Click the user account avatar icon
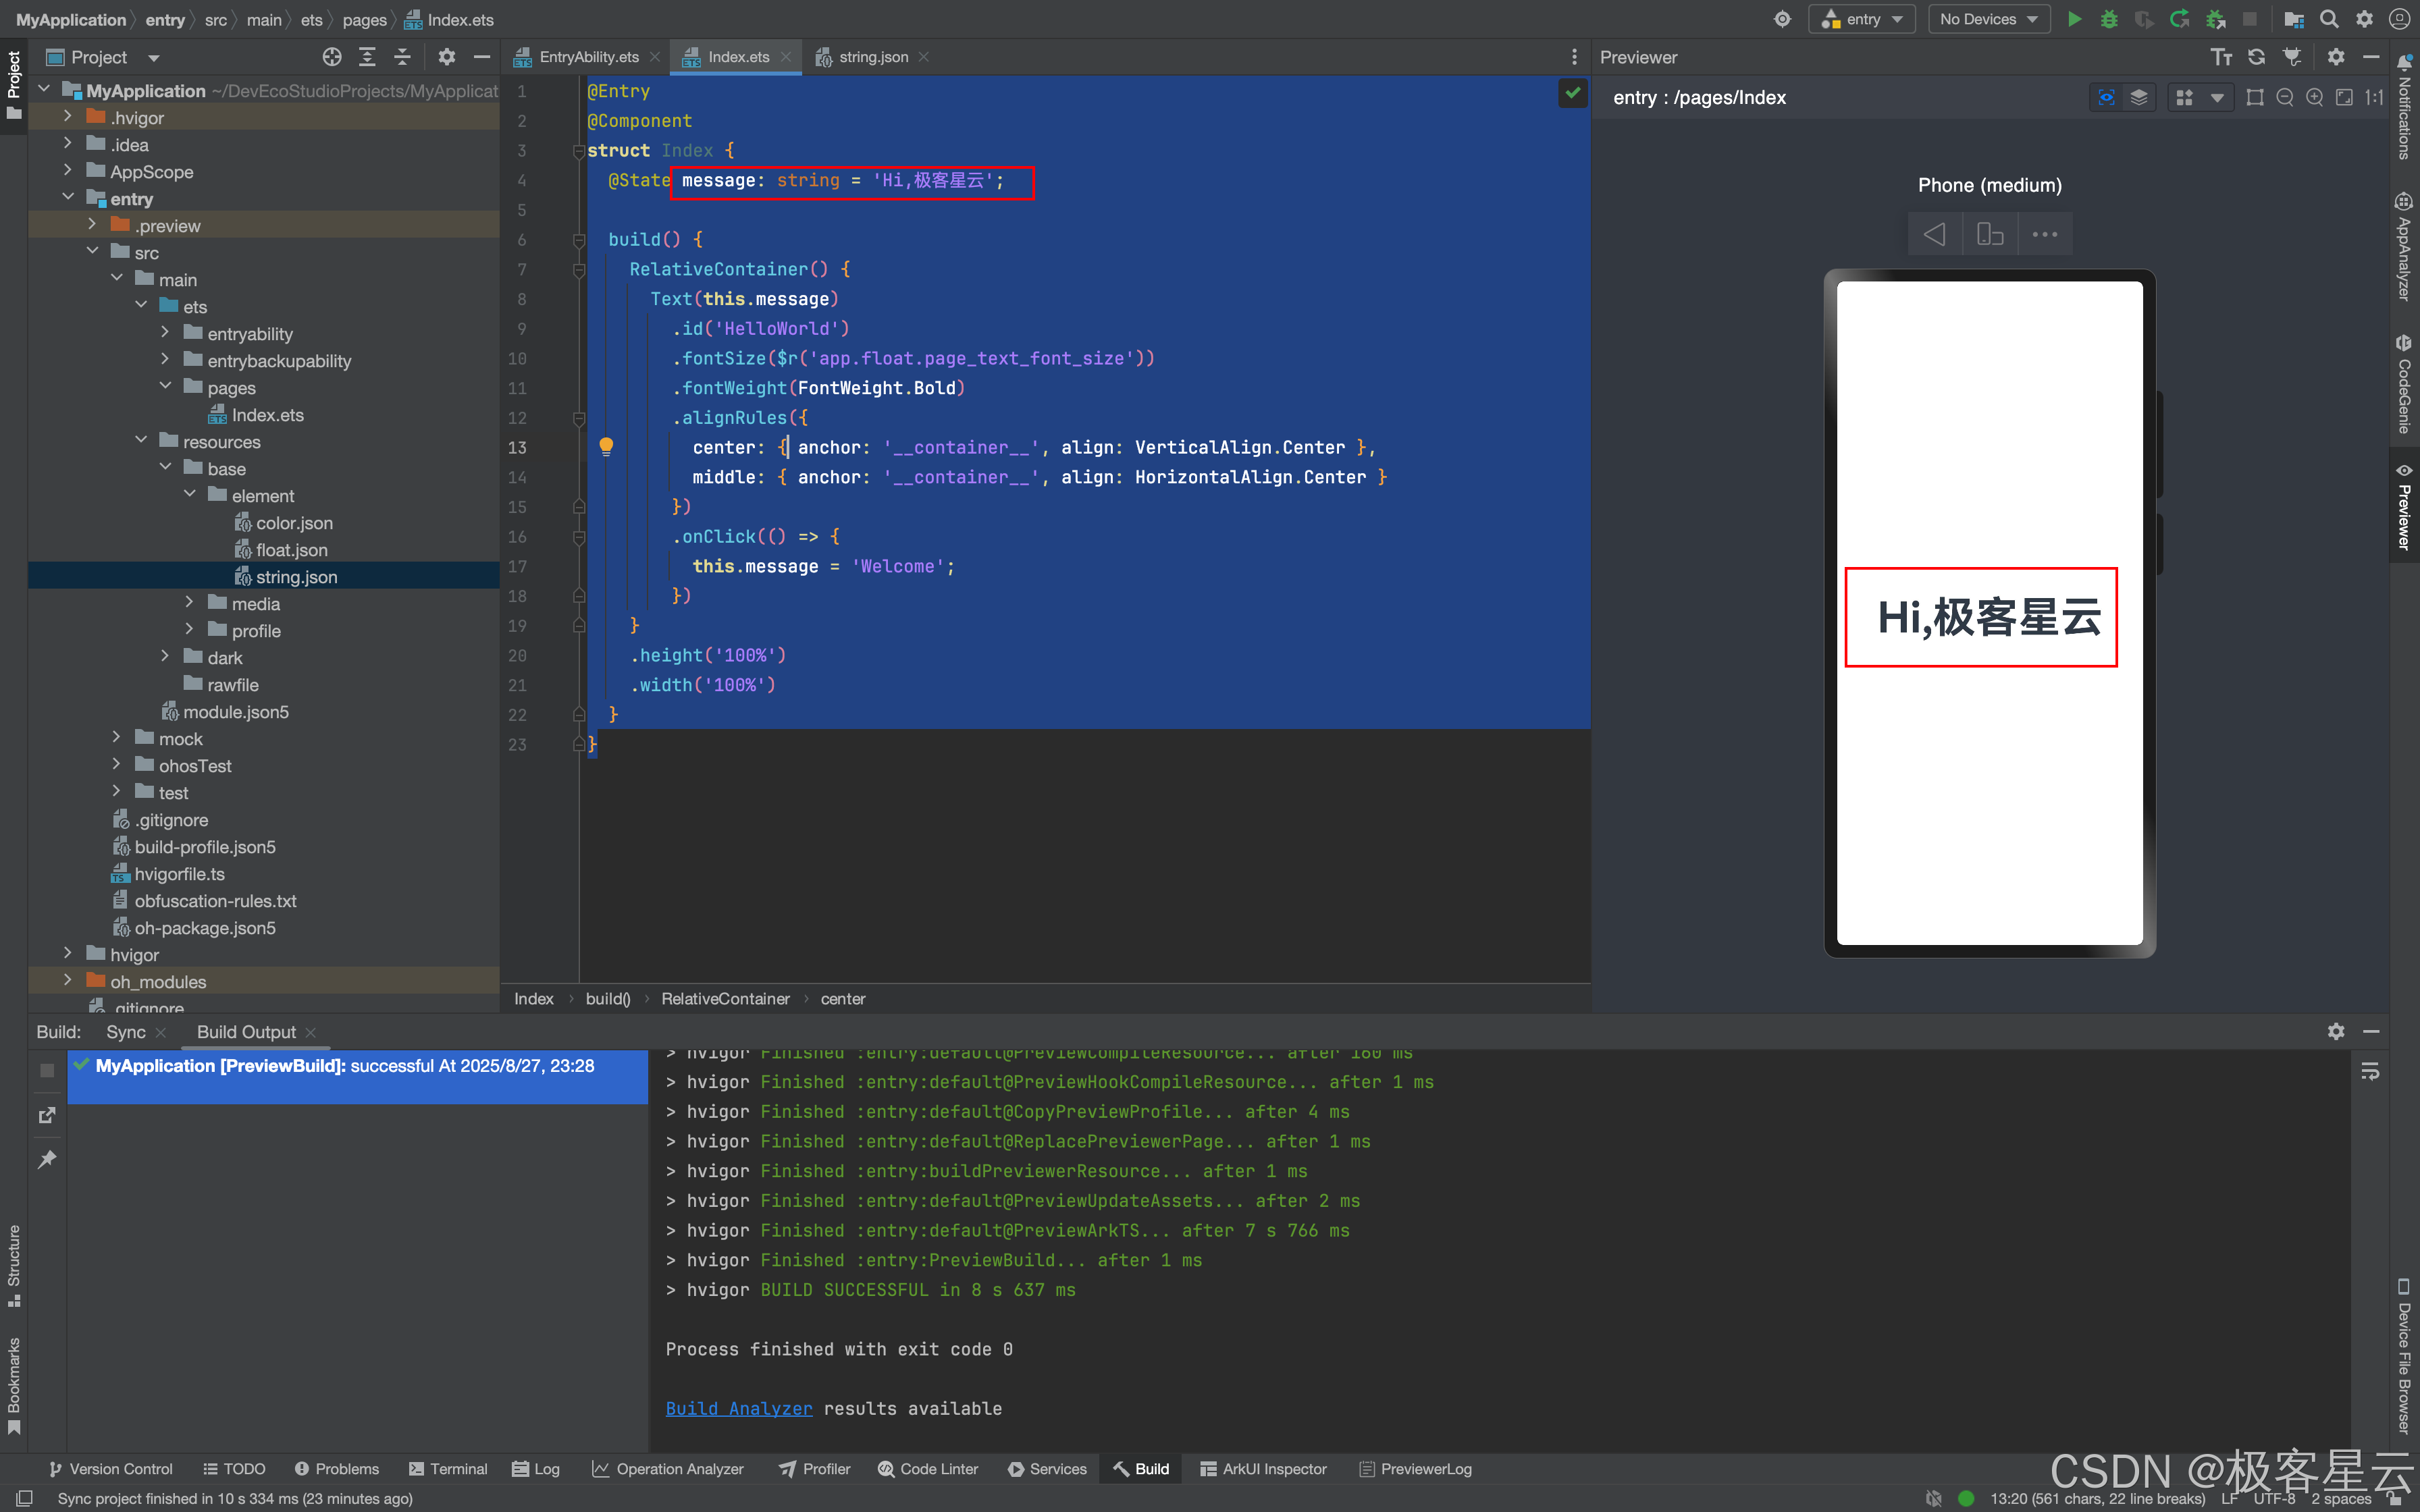The width and height of the screenshot is (2420, 1512). pyautogui.click(x=2399, y=19)
